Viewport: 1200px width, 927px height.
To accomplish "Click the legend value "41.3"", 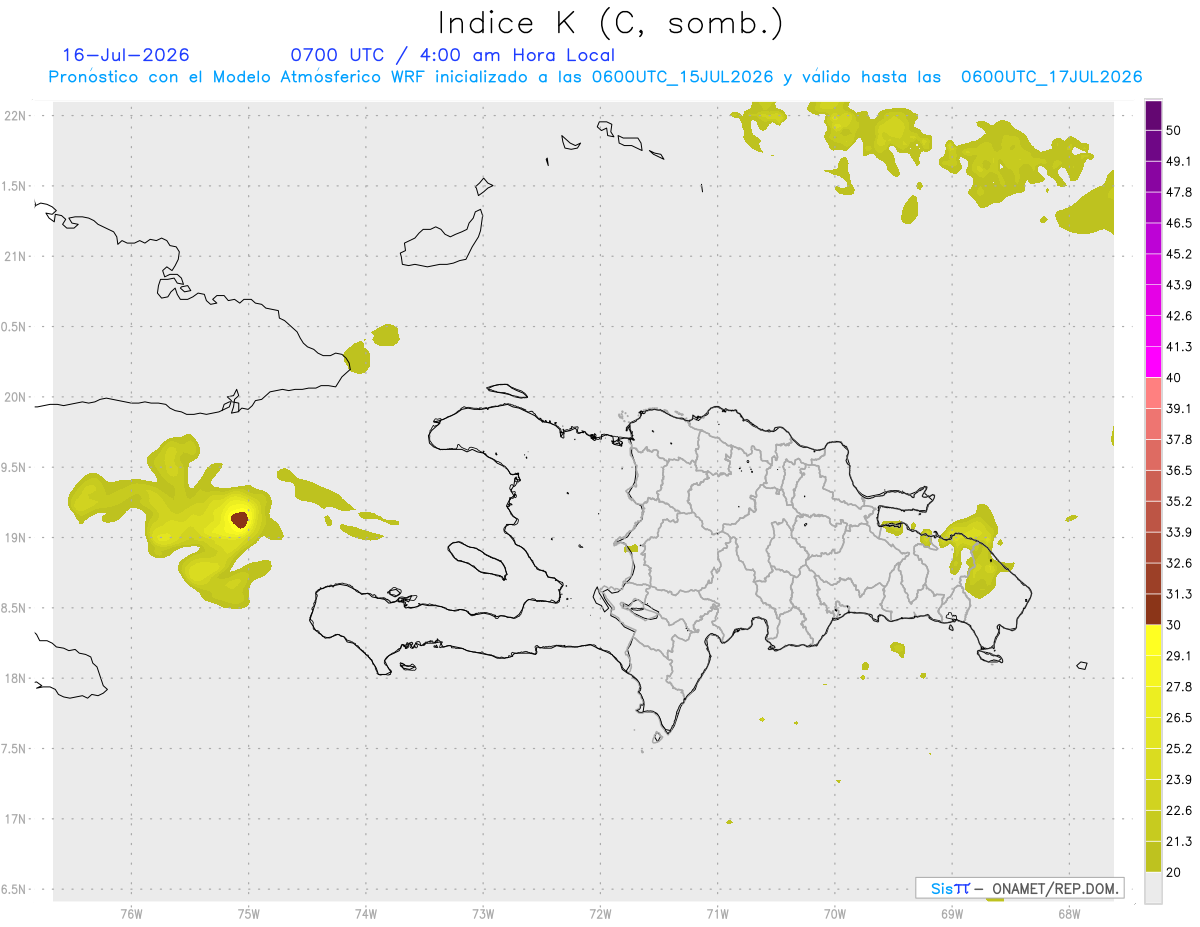I will tap(1179, 347).
